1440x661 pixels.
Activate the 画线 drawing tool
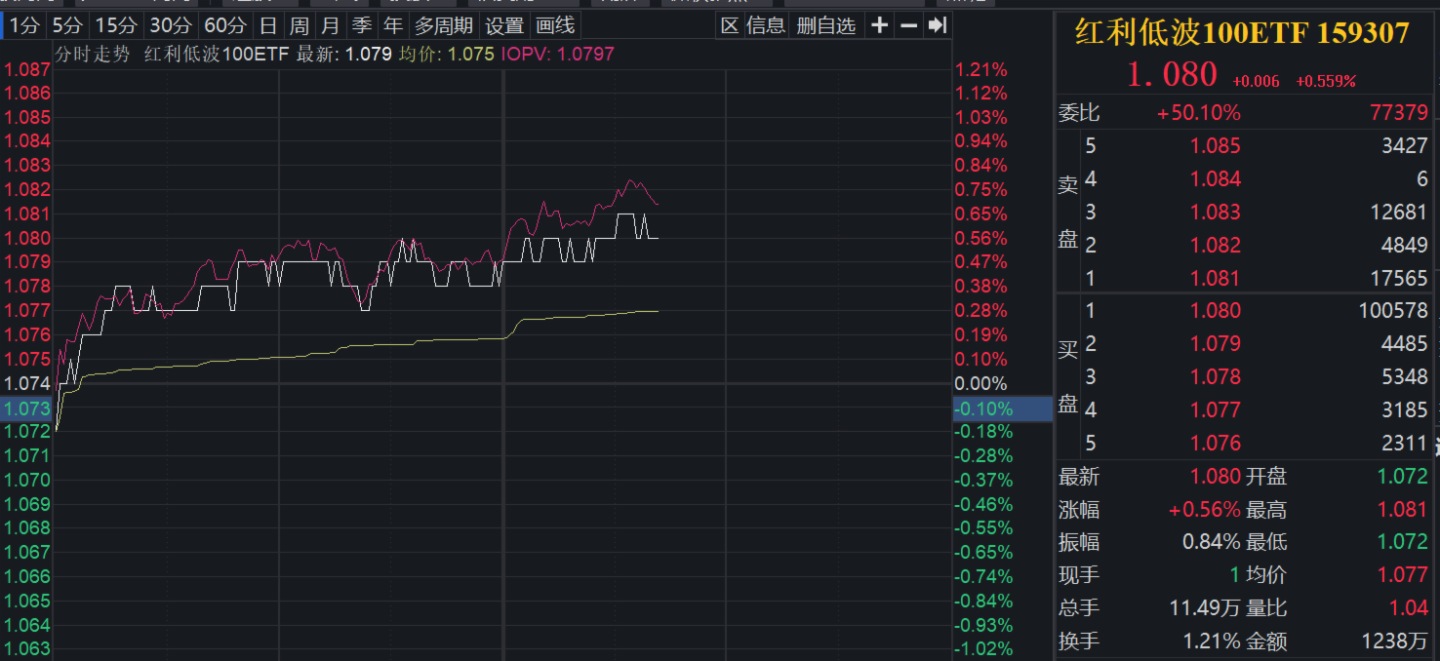pos(555,26)
